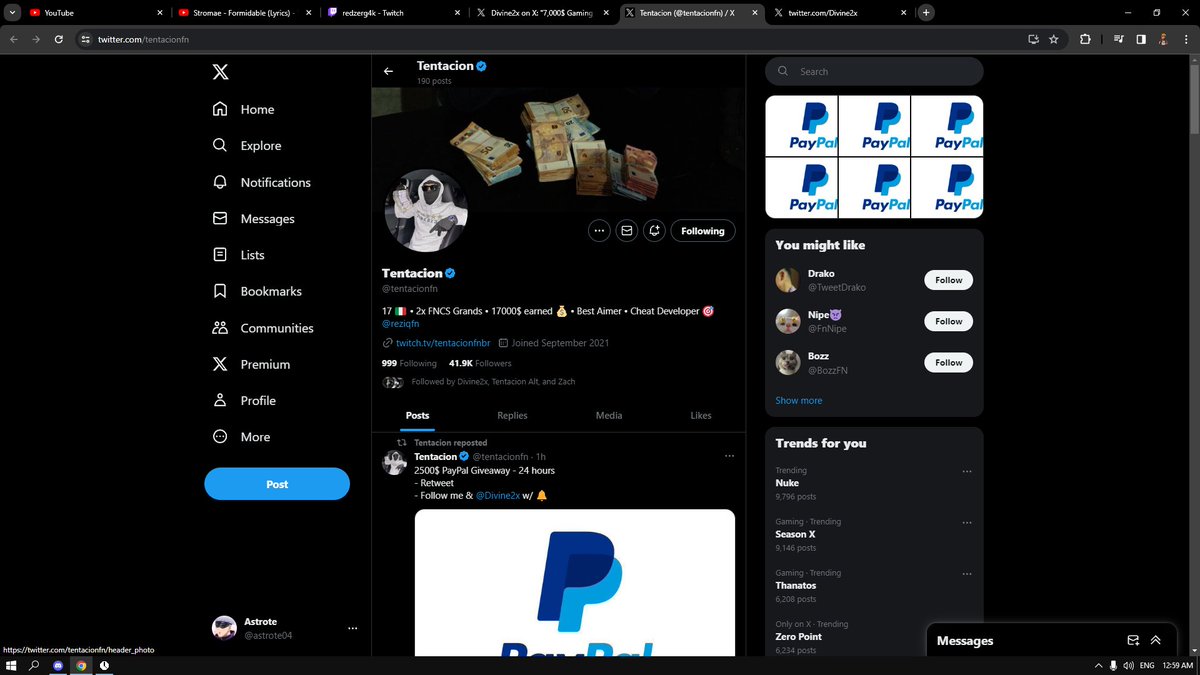Viewport: 1200px width, 675px height.
Task: Open the volume control in the system tray
Action: click(x=1128, y=665)
